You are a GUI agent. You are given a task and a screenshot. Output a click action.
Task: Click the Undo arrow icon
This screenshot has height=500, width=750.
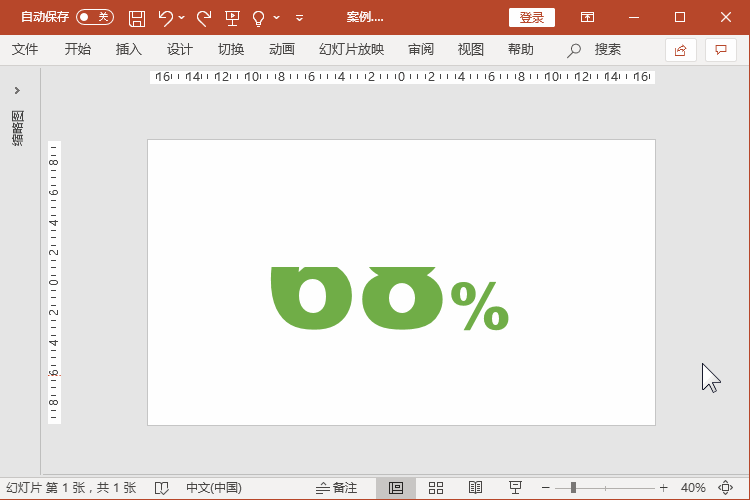[165, 18]
